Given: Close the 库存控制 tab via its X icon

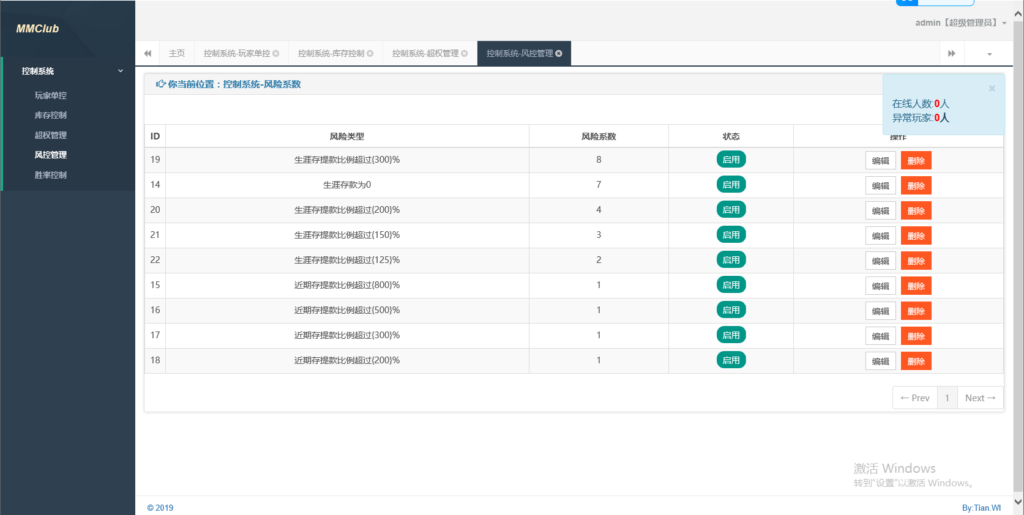Looking at the screenshot, I should [x=370, y=53].
